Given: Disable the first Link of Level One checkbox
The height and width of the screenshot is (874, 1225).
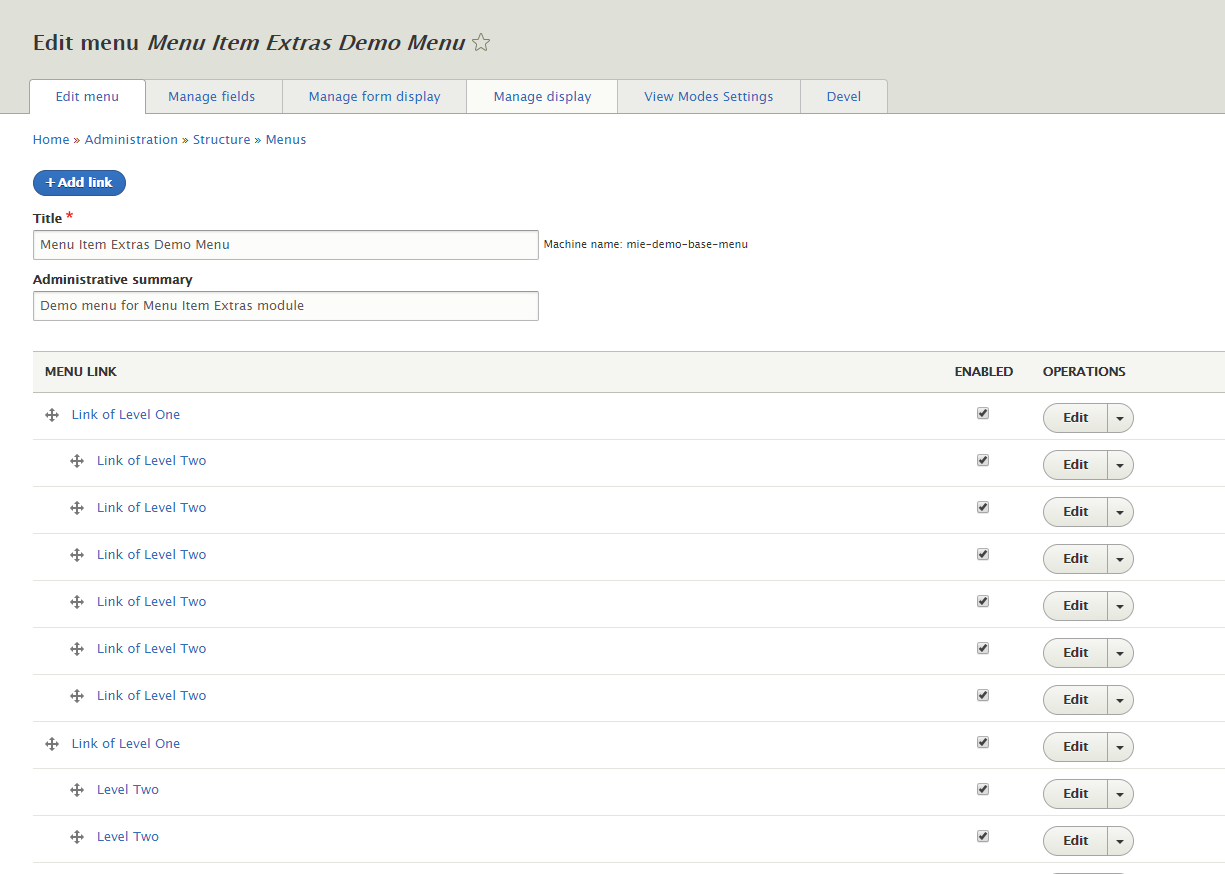Looking at the screenshot, I should point(983,413).
